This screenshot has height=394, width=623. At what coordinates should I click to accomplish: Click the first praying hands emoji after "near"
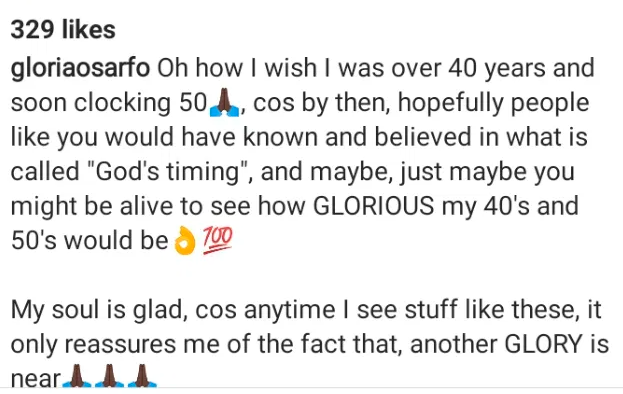click(x=77, y=376)
